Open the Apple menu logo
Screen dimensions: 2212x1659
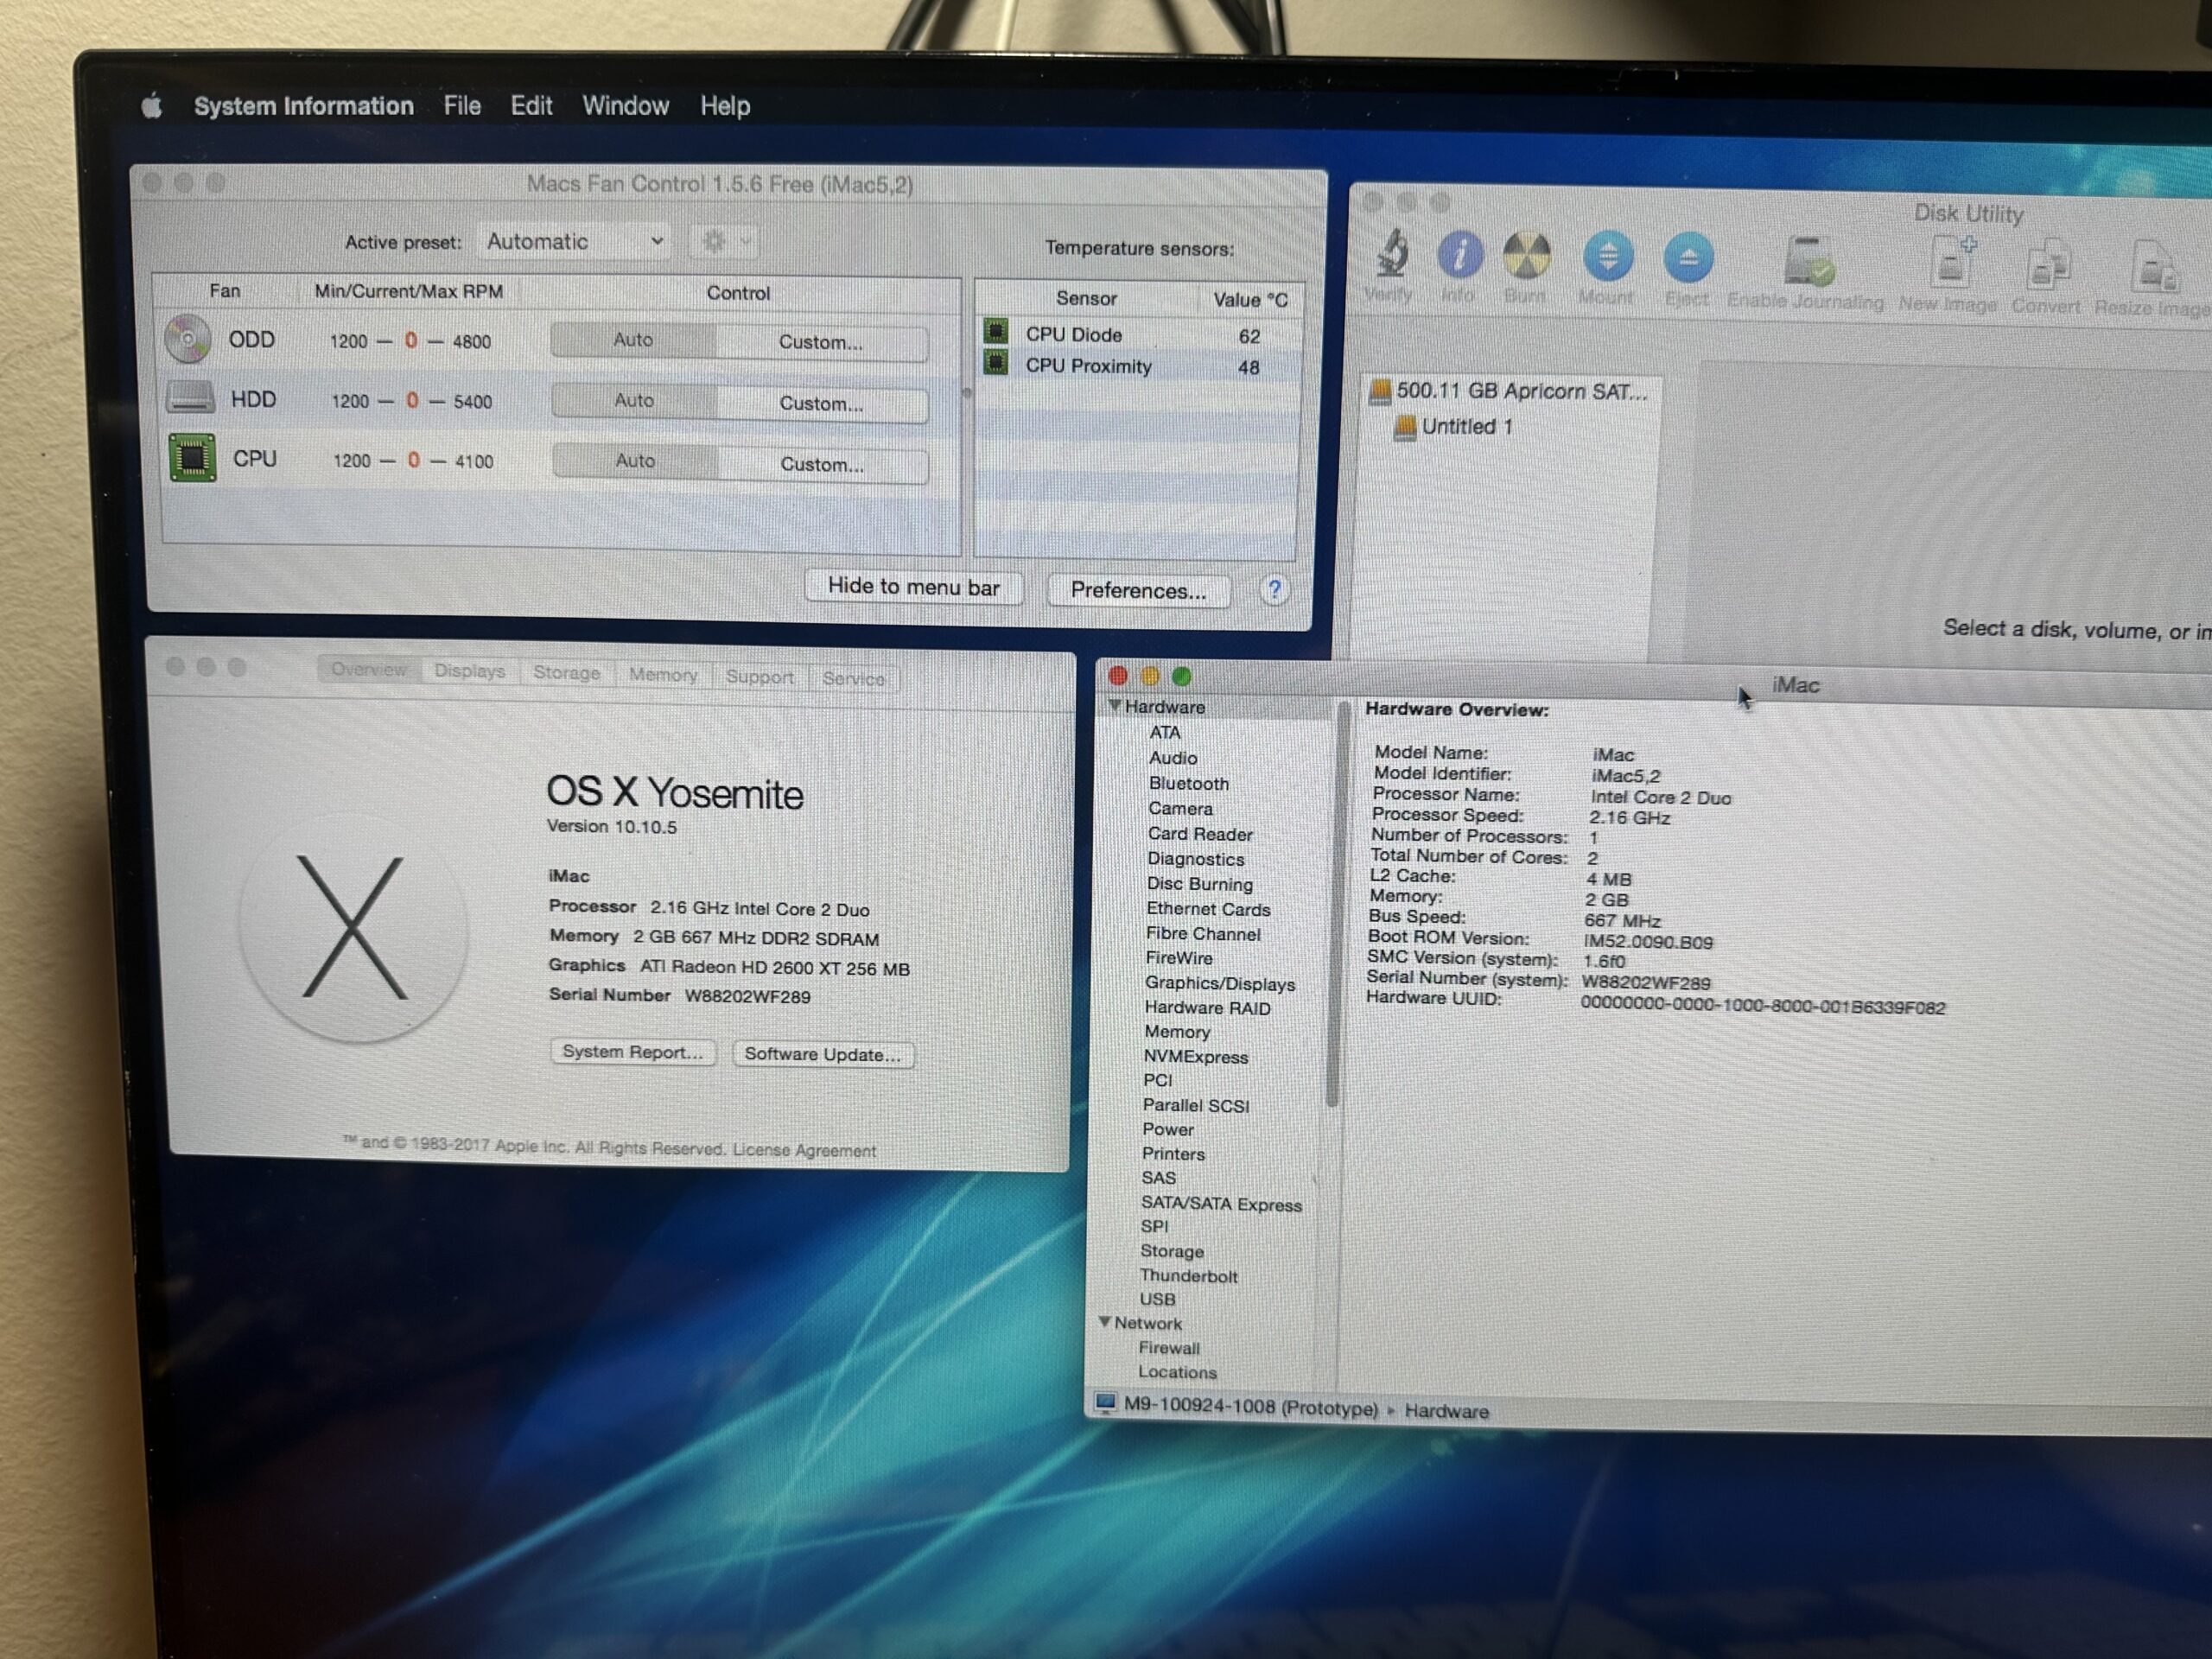pyautogui.click(x=152, y=105)
